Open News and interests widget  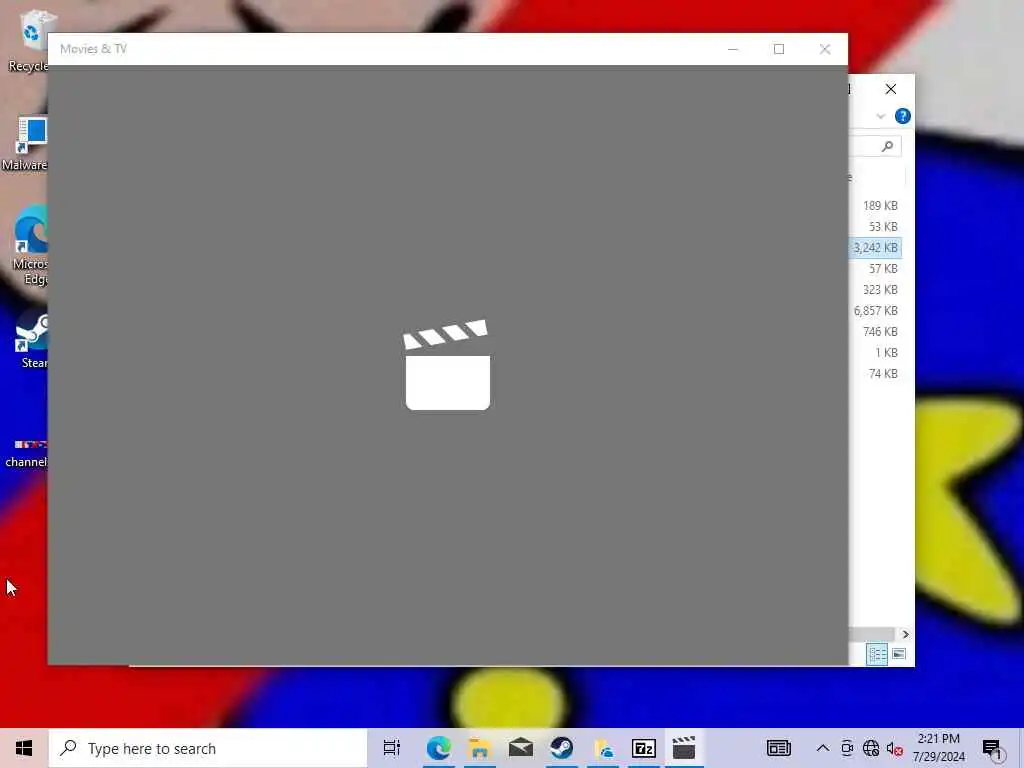[x=778, y=748]
